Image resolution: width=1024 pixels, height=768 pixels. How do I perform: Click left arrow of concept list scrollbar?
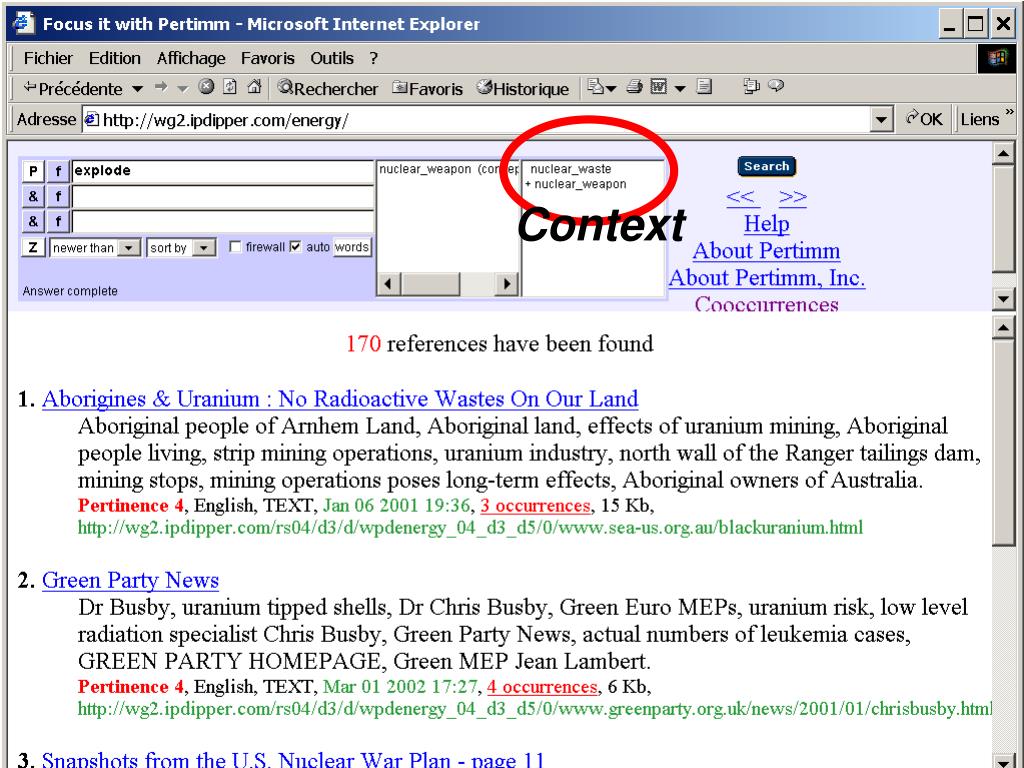[x=389, y=284]
